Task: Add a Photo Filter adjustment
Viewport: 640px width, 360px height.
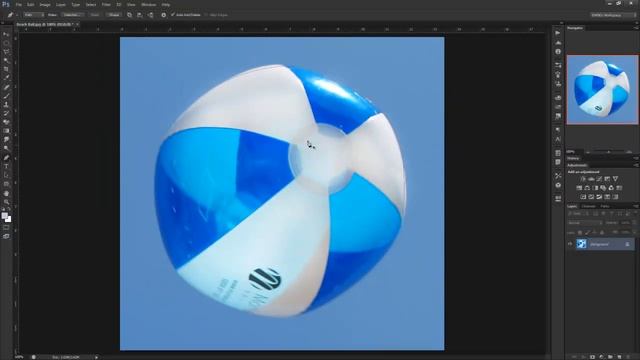Action: coord(603,188)
